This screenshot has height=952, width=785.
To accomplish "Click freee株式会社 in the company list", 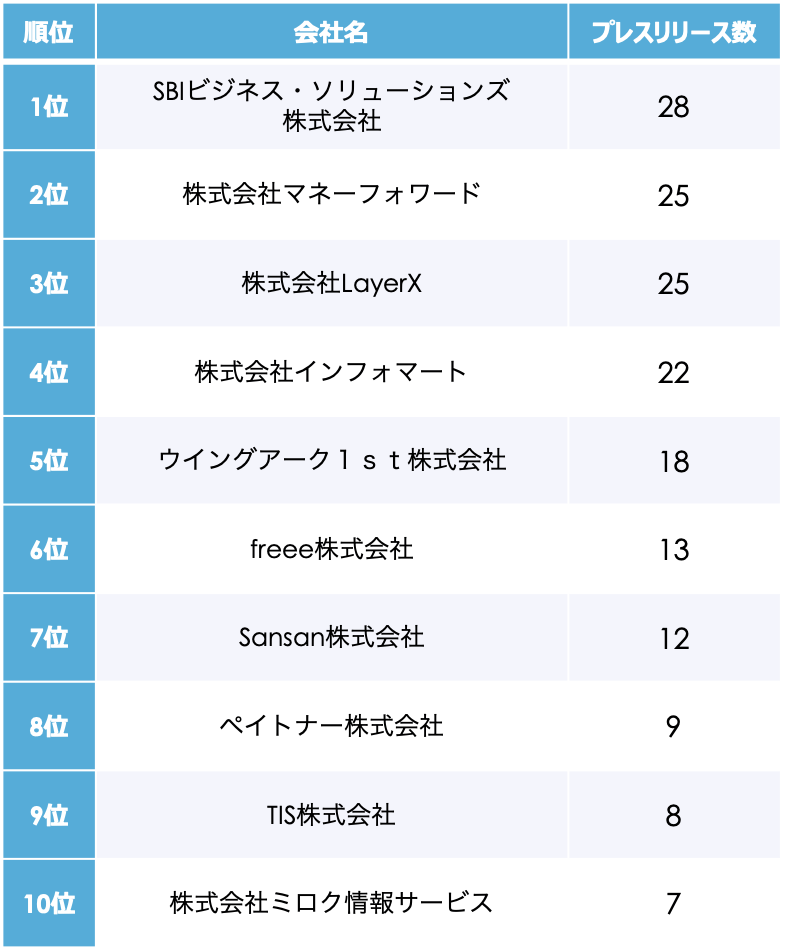I will click(x=331, y=549).
